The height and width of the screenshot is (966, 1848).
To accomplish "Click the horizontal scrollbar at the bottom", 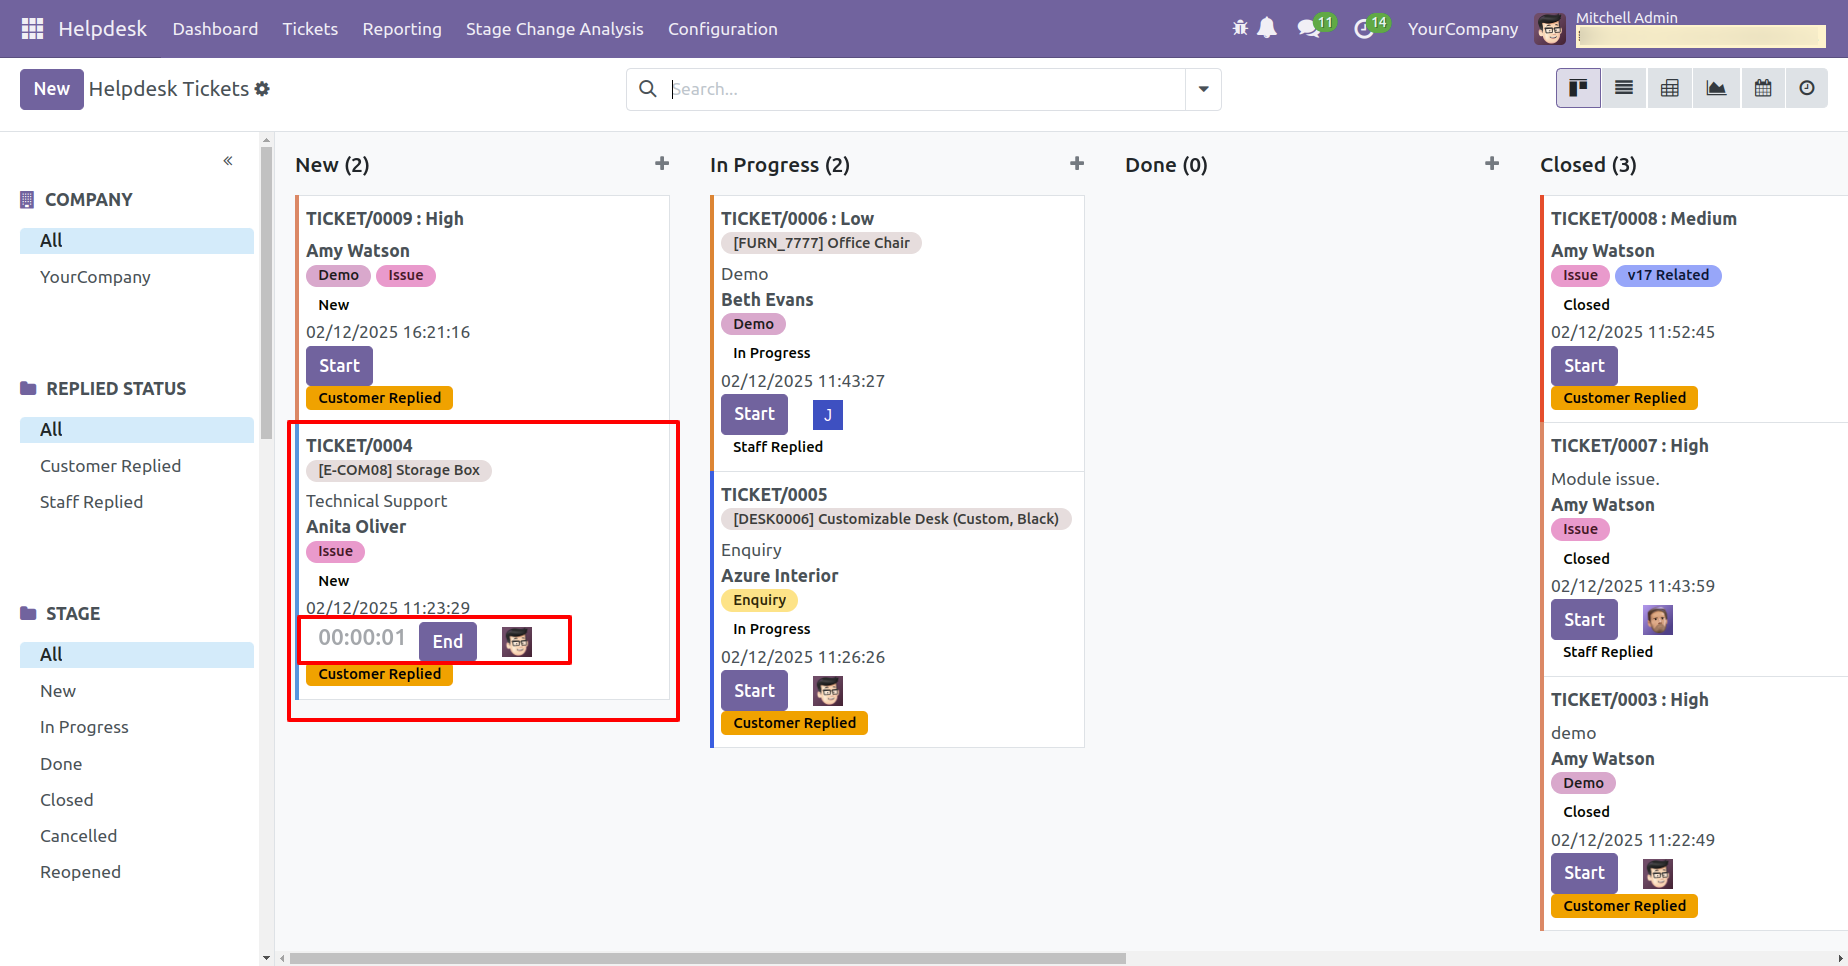I will (708, 958).
